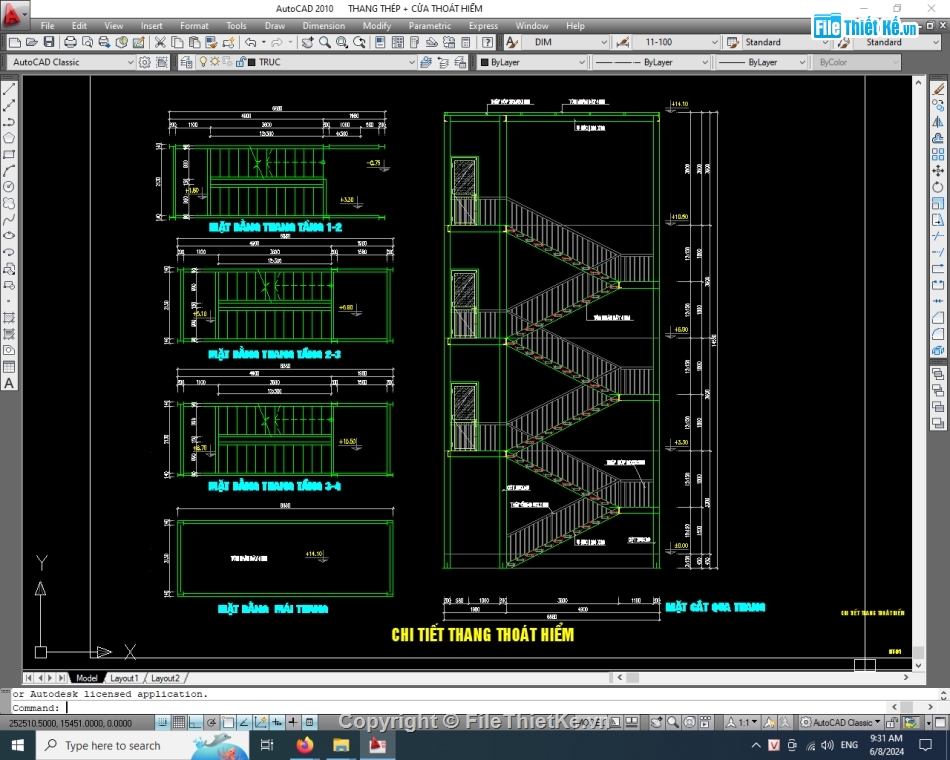Screen dimensions: 950x760
Task: Click the New drawing icon
Action: tap(15, 42)
